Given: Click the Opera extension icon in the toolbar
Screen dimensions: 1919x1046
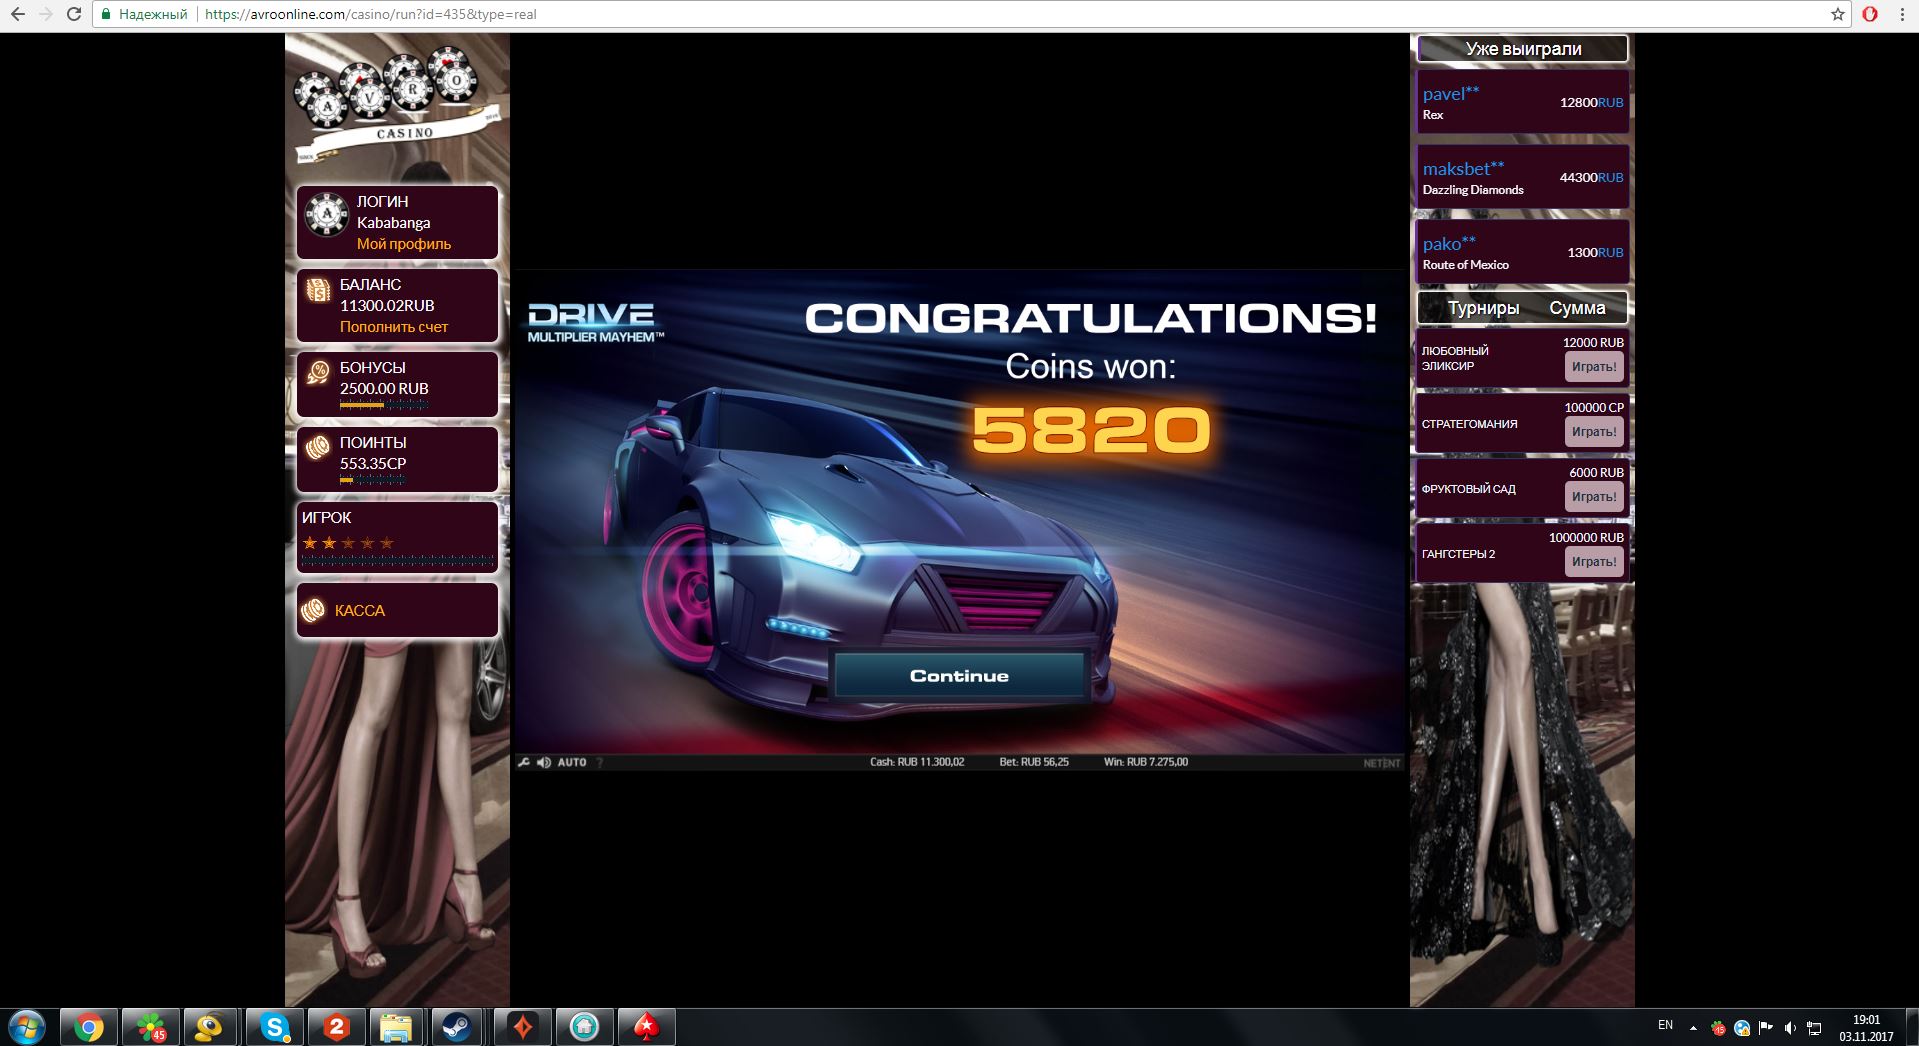Looking at the screenshot, I should [x=1870, y=14].
